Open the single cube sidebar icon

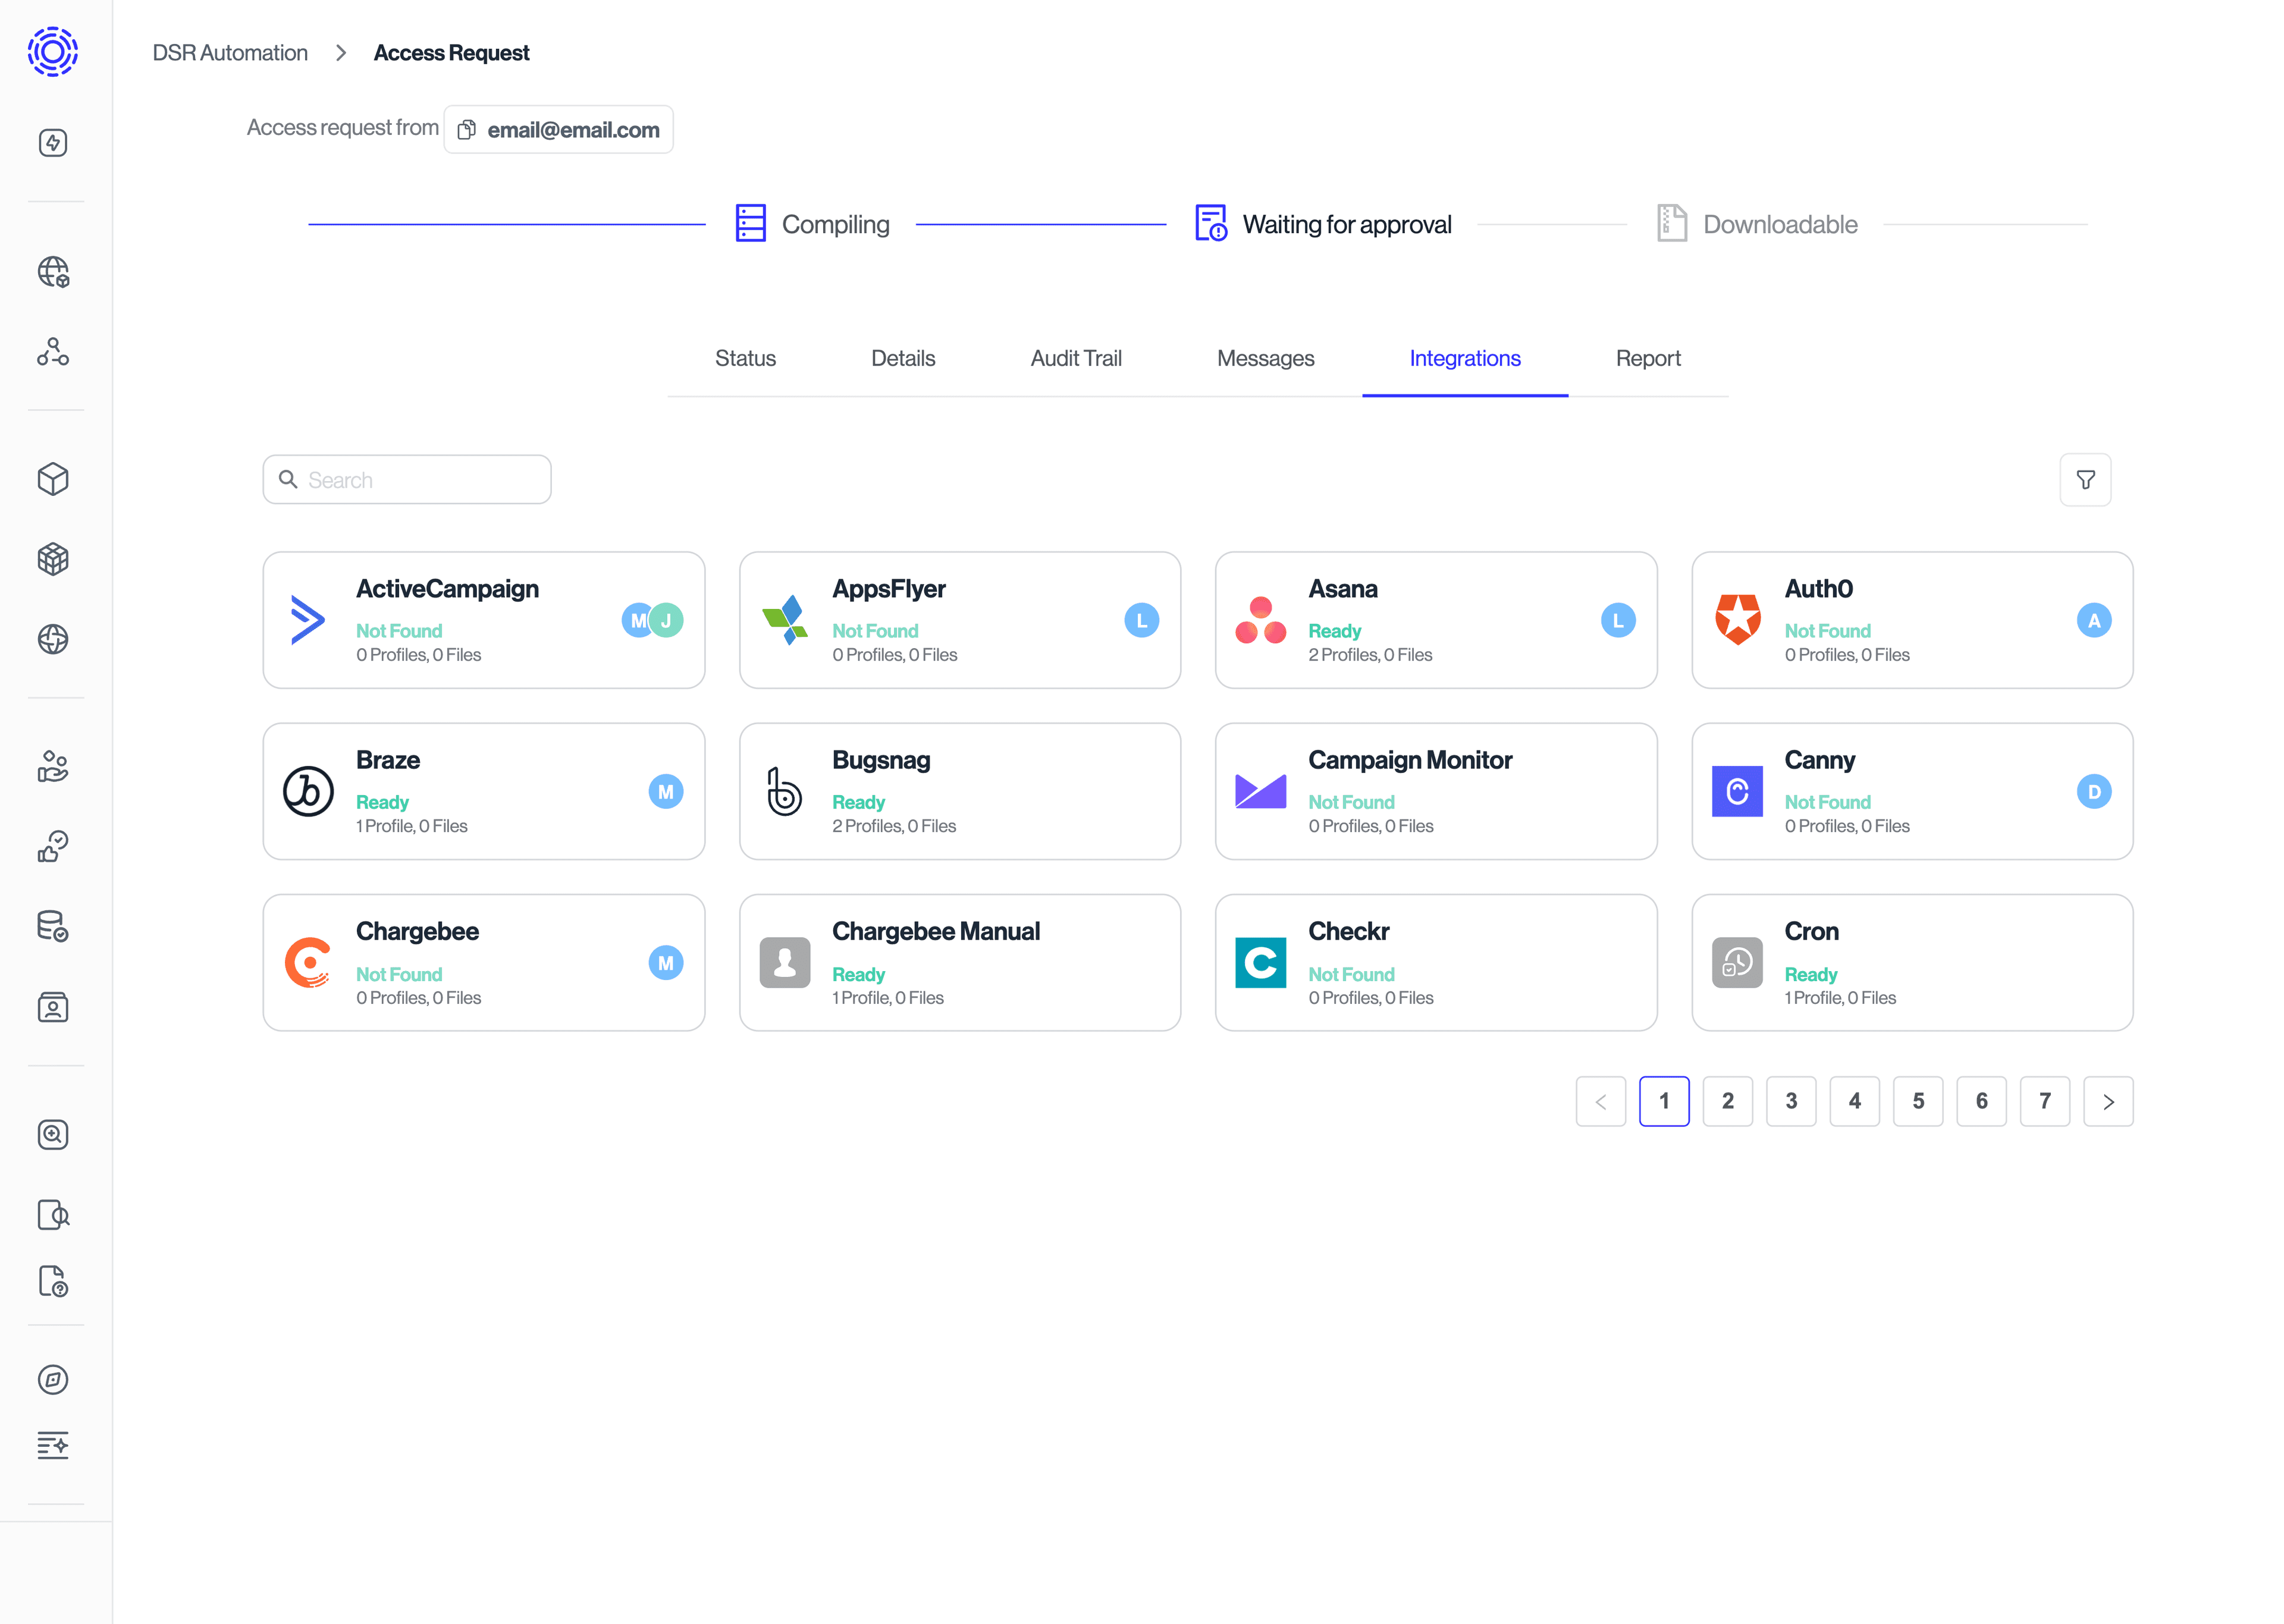[x=53, y=480]
